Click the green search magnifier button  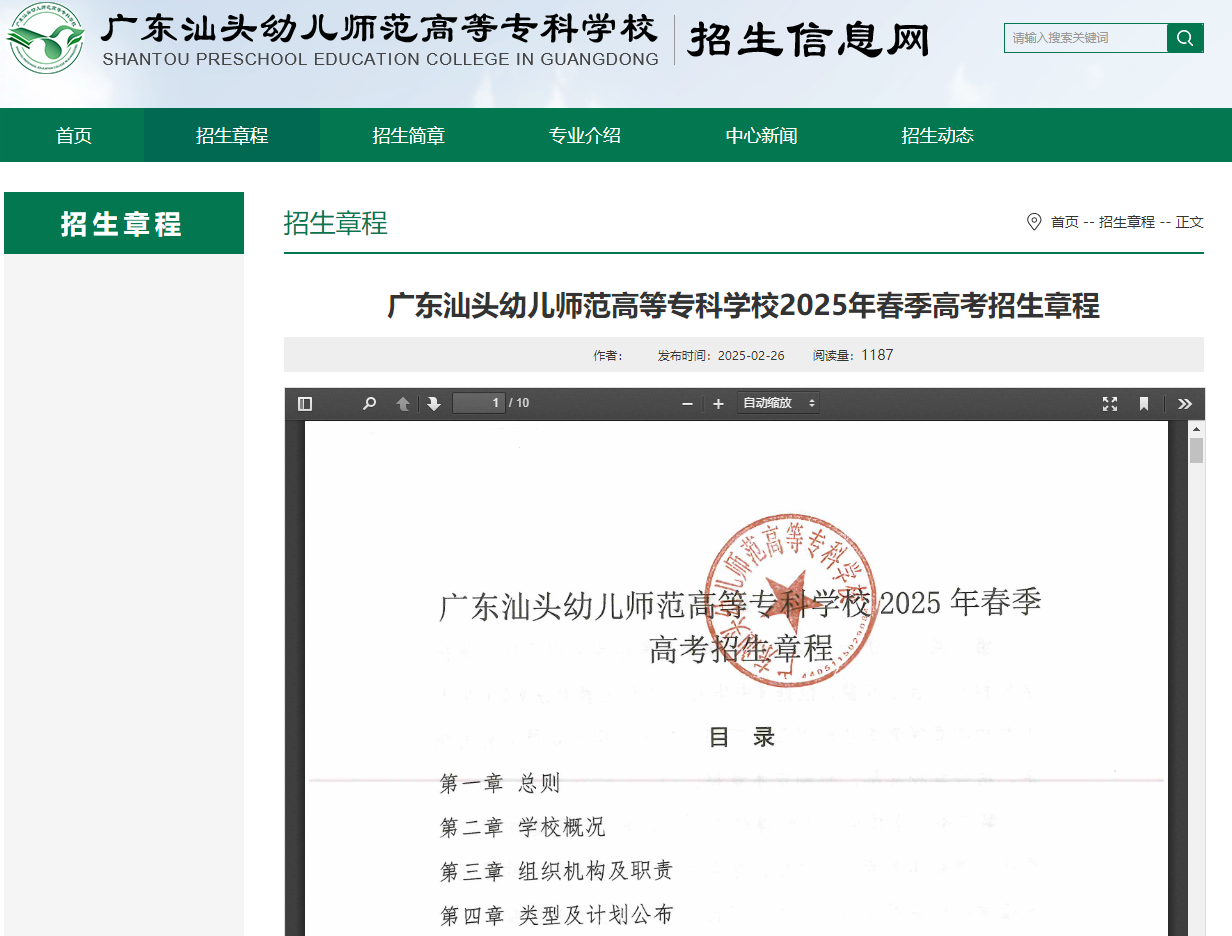[1185, 37]
